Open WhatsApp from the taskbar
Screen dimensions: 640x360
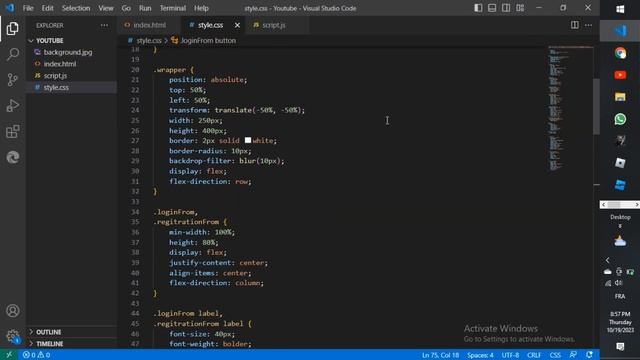click(620, 119)
